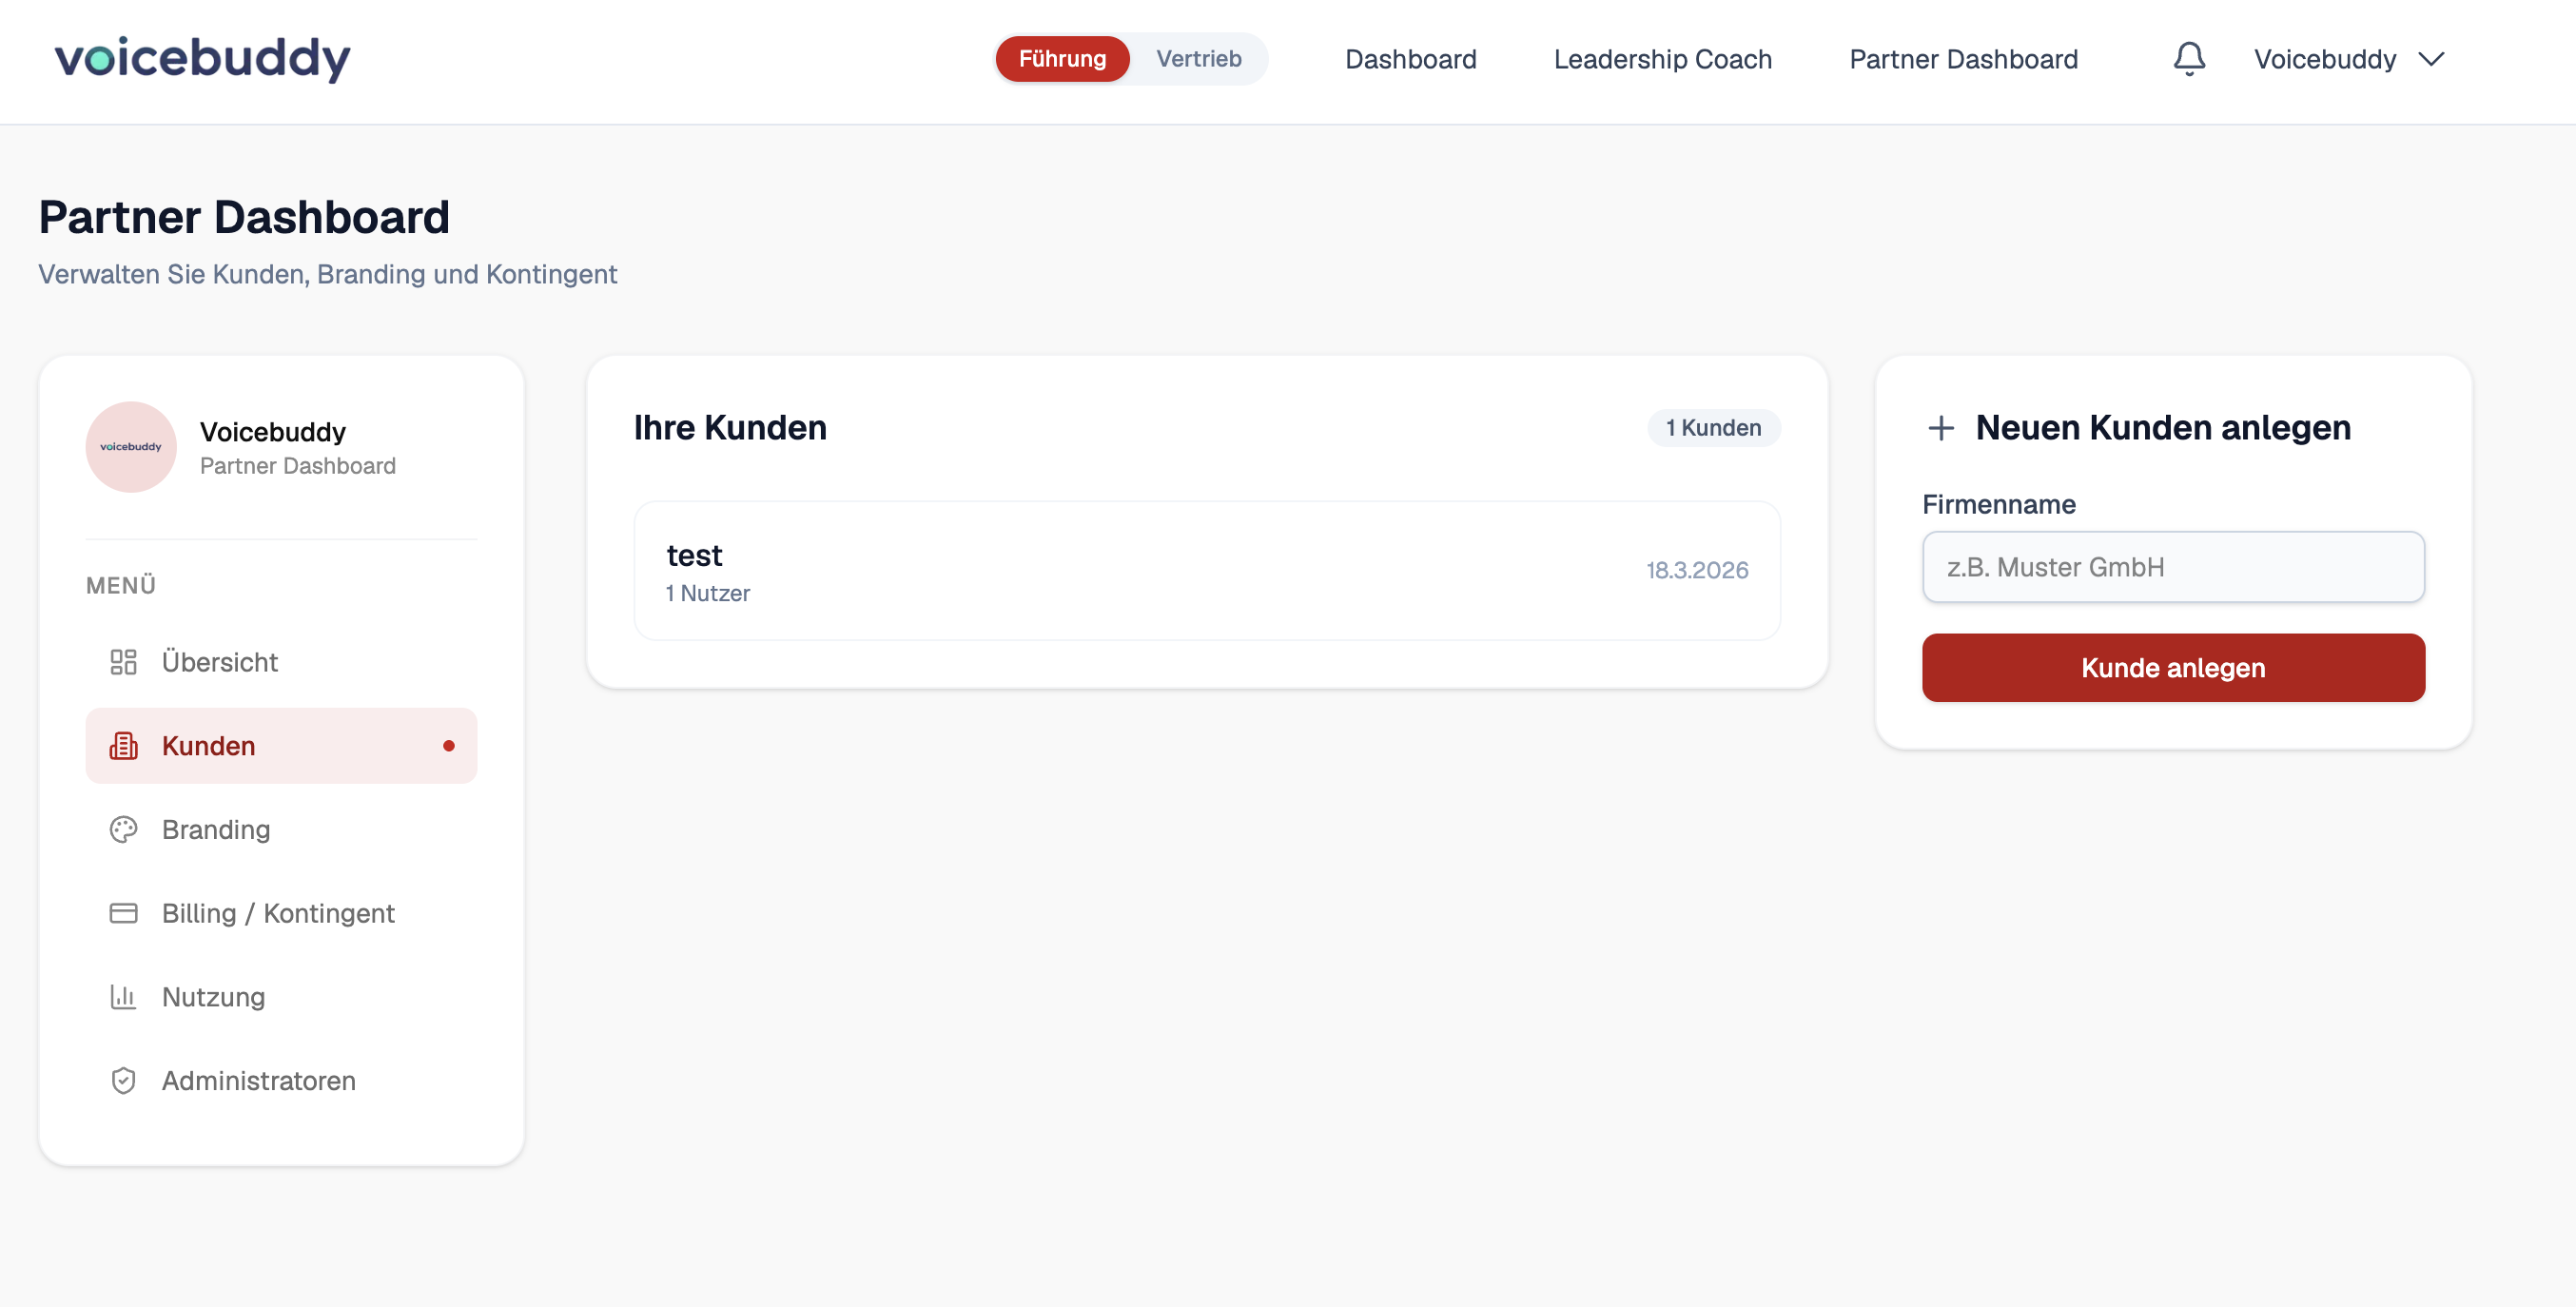Image resolution: width=2576 pixels, height=1307 pixels.
Task: Select the Administratoren shield icon
Action: [x=122, y=1080]
